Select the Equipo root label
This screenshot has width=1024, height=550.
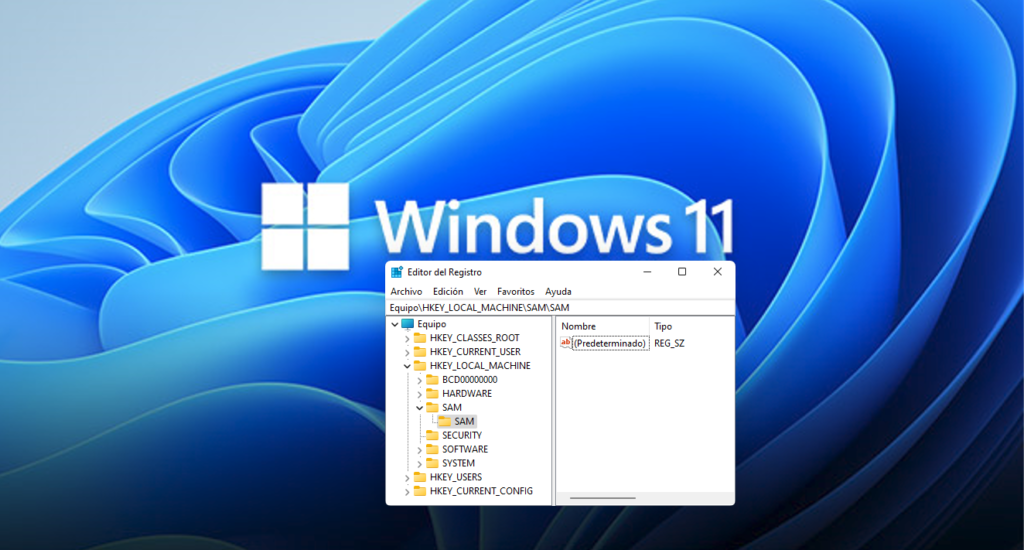(x=432, y=324)
